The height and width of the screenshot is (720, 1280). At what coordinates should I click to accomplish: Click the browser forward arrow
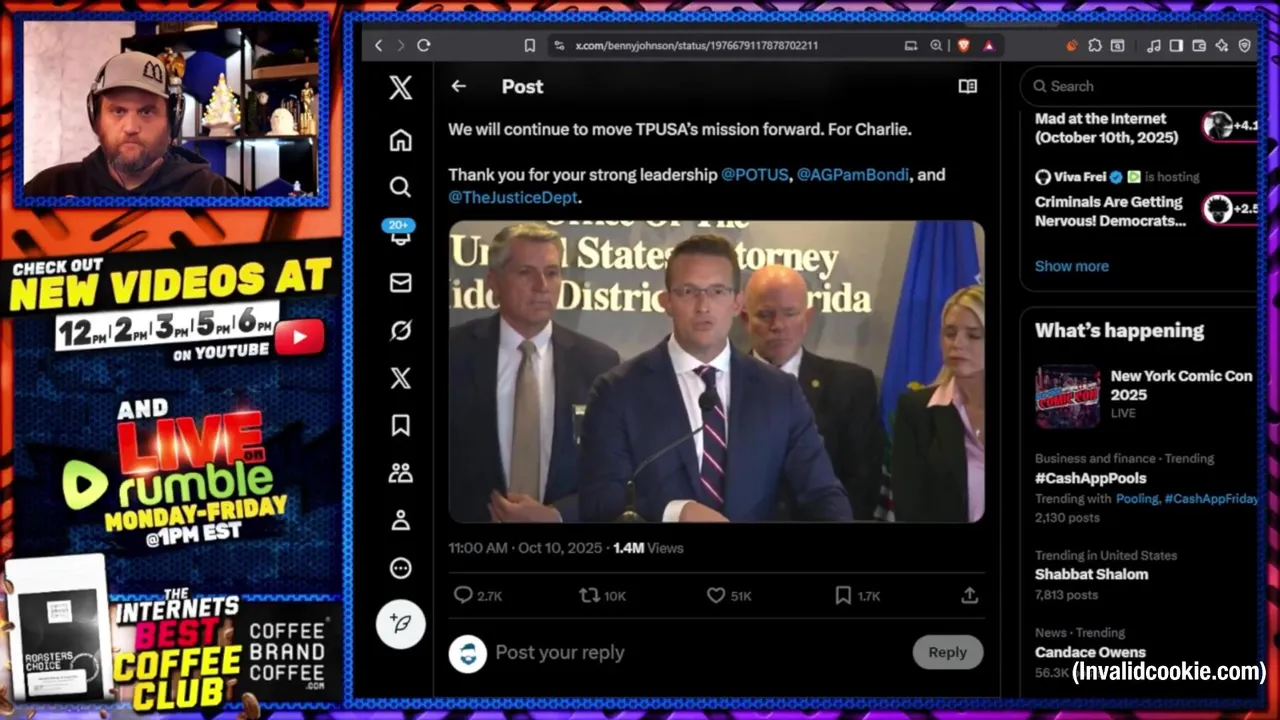pos(400,45)
